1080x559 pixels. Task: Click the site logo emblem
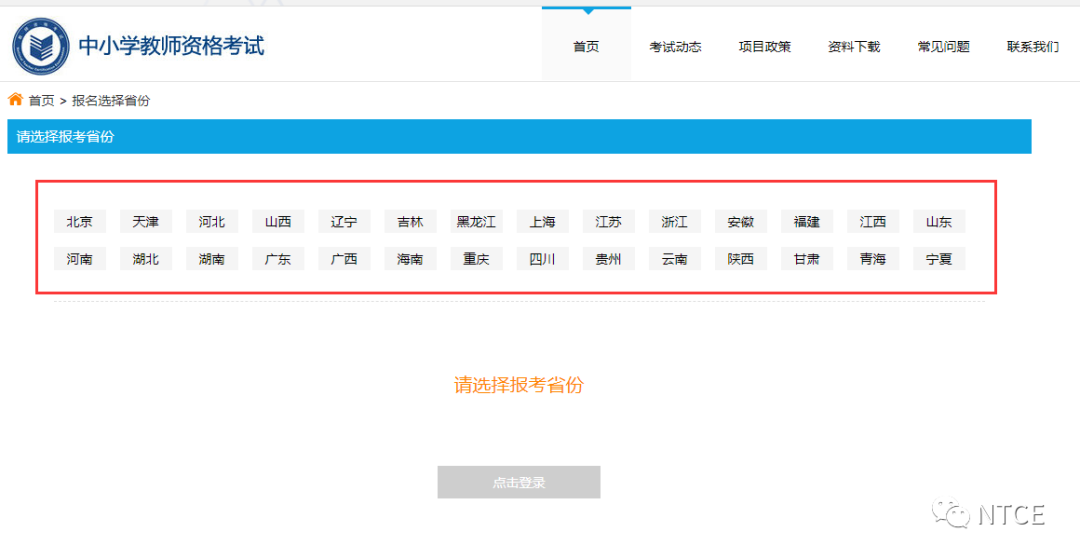tap(41, 46)
